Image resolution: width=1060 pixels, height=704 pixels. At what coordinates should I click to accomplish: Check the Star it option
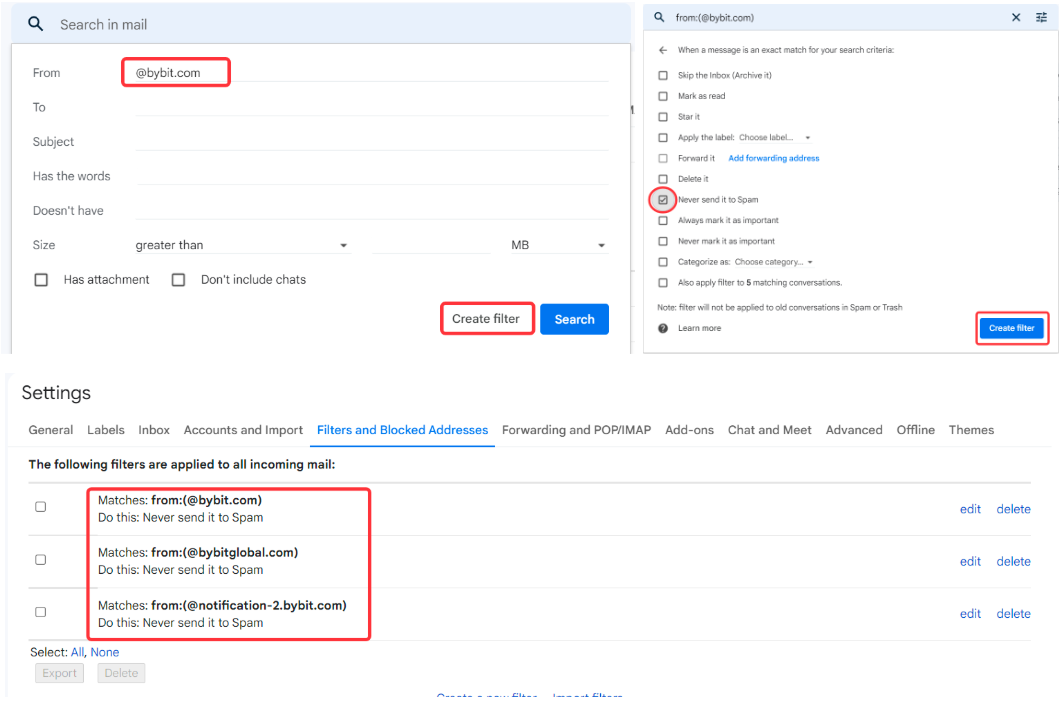(663, 117)
